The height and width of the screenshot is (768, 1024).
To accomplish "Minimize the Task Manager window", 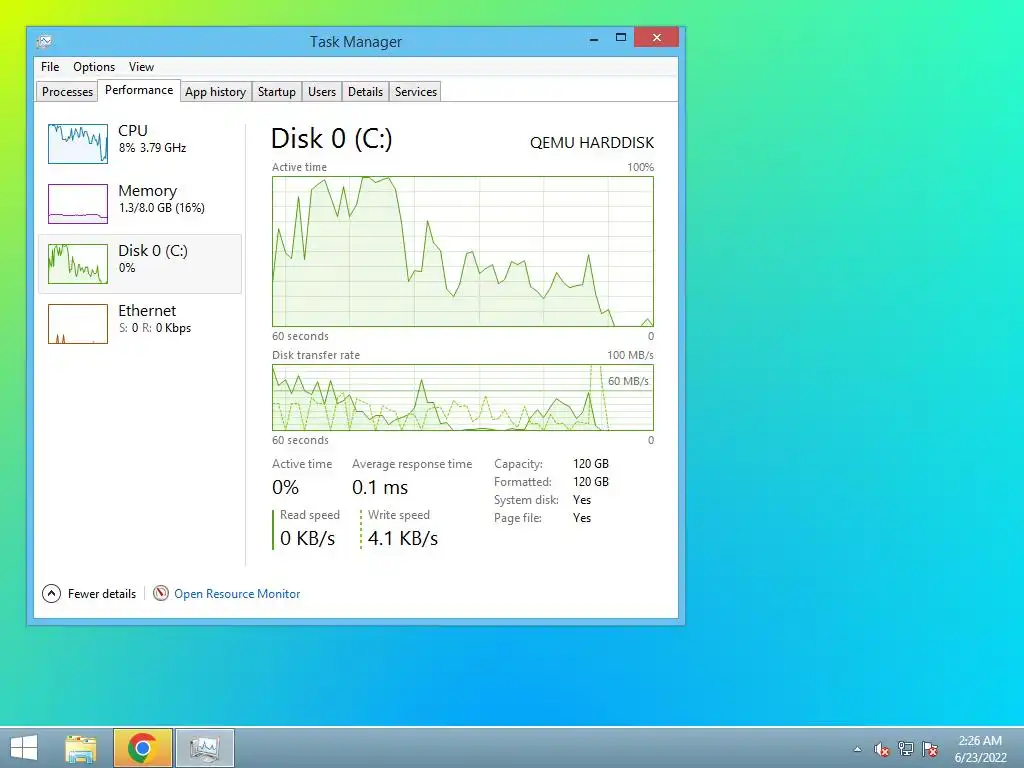I will (x=594, y=39).
